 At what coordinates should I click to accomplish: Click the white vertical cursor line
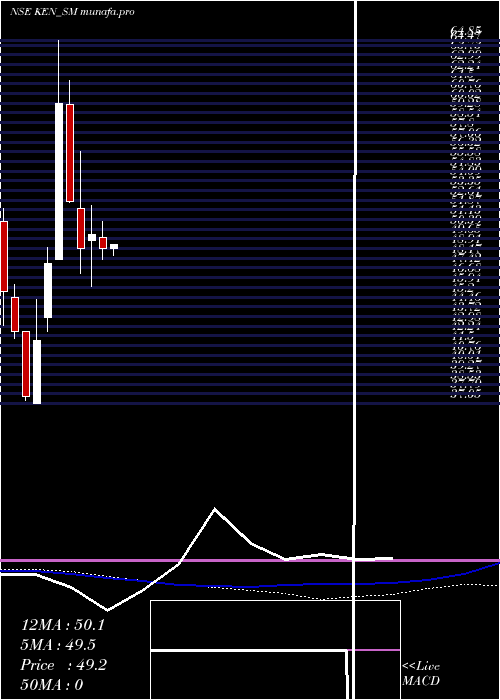pyautogui.click(x=355, y=350)
